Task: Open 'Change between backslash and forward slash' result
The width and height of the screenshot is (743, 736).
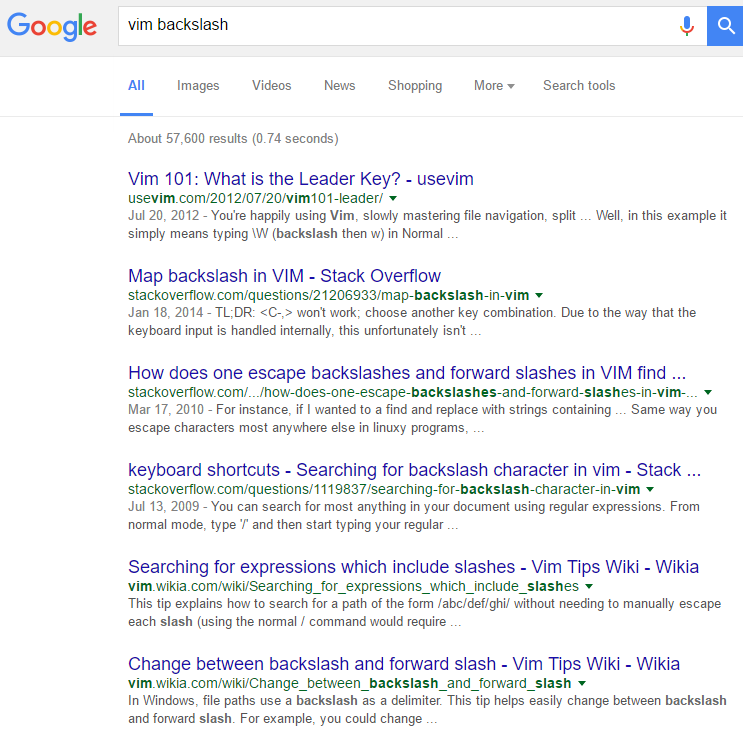Action: 404,664
